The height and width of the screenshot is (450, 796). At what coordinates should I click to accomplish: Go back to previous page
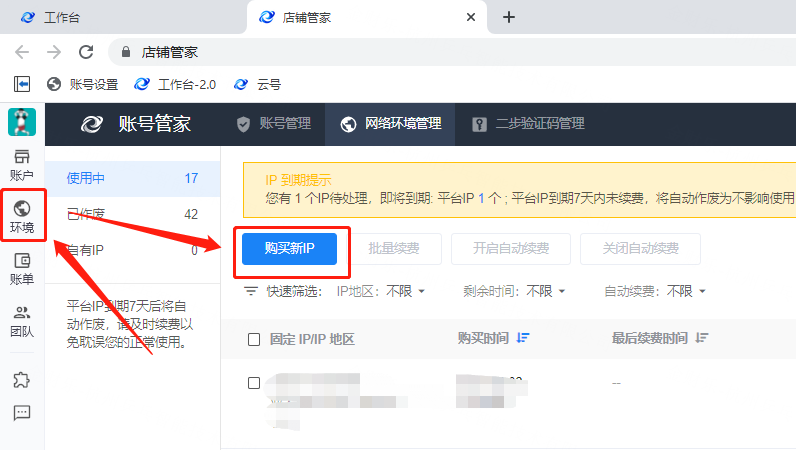tap(22, 52)
